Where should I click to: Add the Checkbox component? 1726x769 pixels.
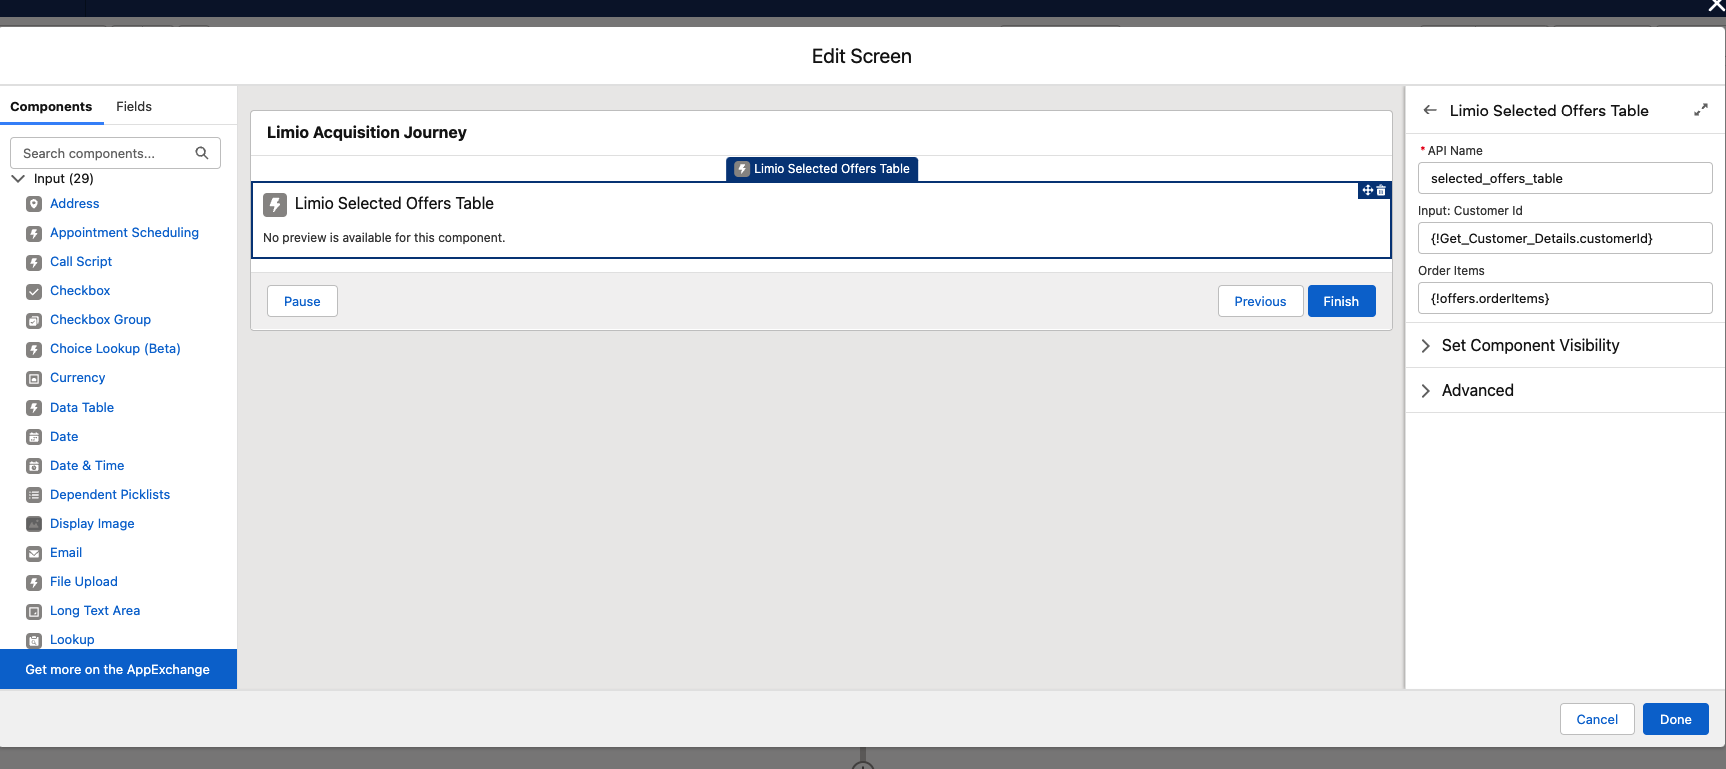click(x=80, y=291)
